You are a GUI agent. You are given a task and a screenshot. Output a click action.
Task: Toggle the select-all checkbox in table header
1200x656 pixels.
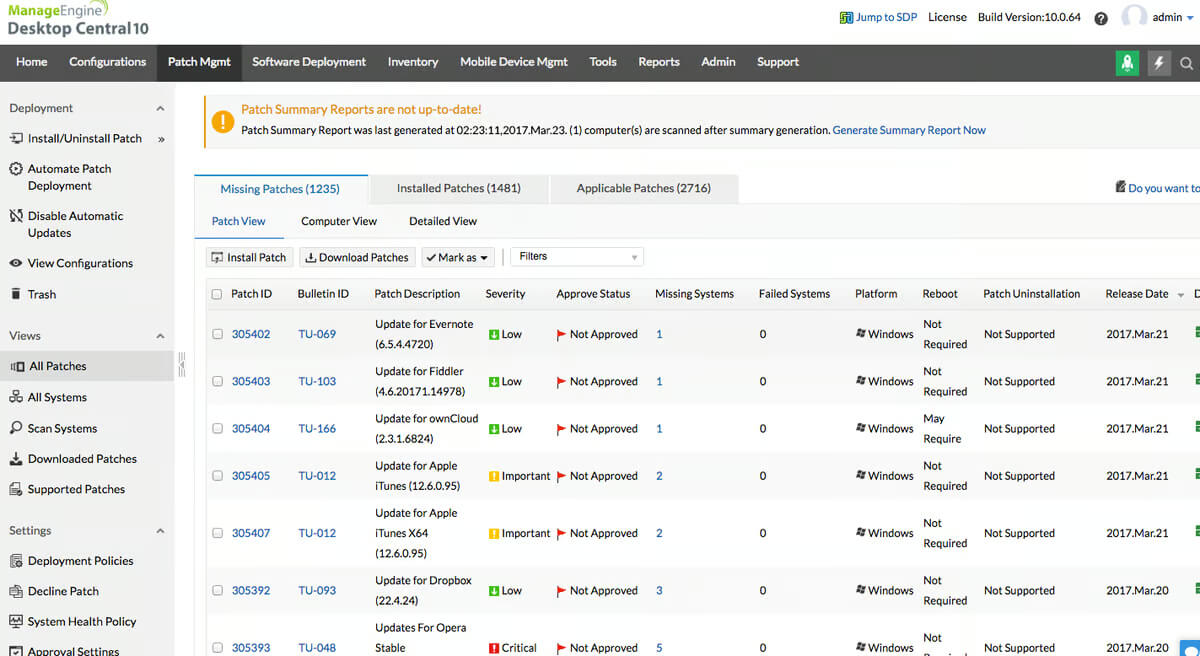click(217, 294)
